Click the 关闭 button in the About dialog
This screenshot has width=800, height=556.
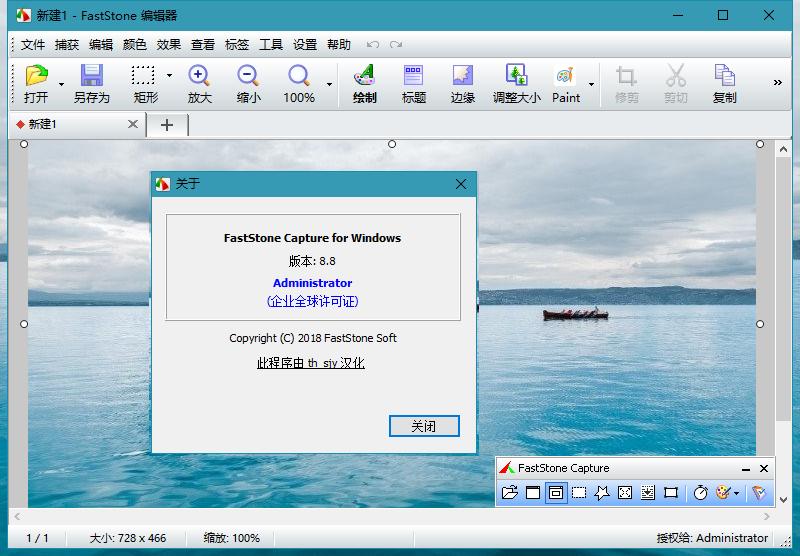pyautogui.click(x=424, y=426)
